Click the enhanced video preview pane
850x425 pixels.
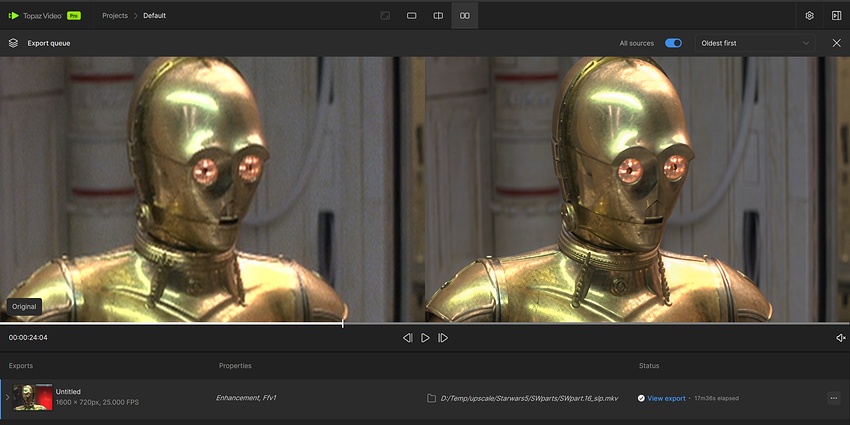point(638,189)
